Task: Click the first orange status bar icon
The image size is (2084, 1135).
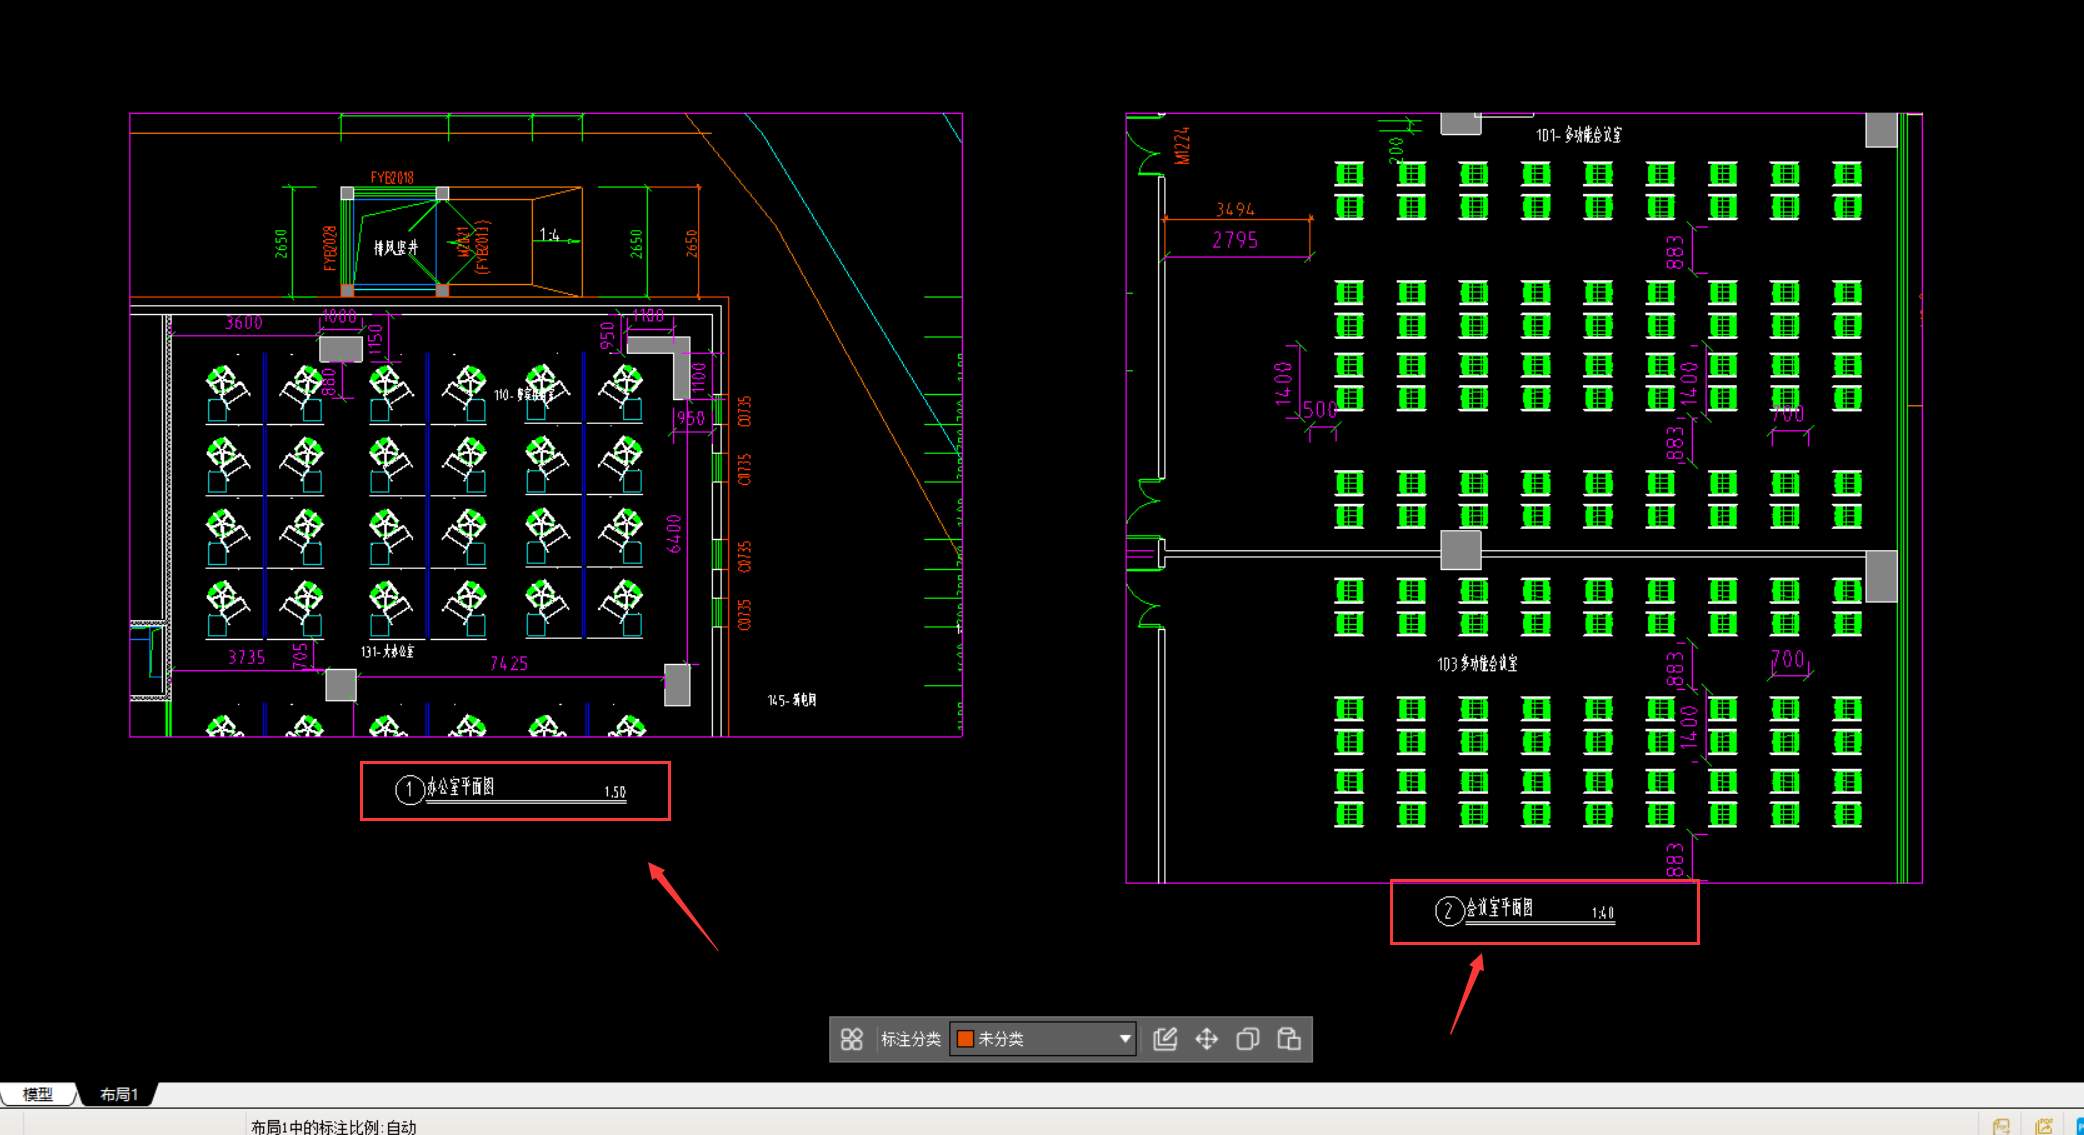Action: (x=2001, y=1126)
